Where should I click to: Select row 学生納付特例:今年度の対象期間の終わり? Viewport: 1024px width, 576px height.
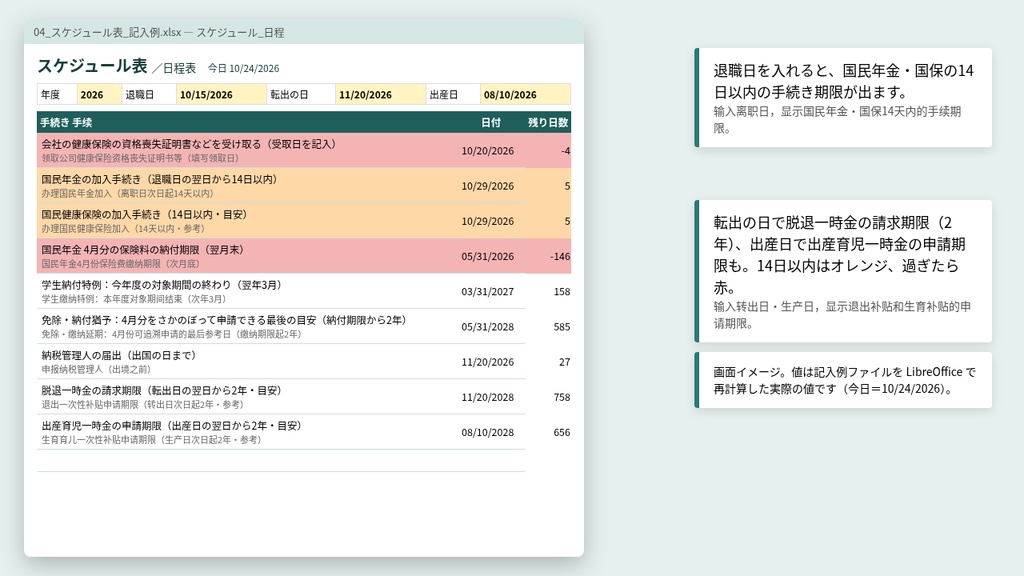pos(304,291)
